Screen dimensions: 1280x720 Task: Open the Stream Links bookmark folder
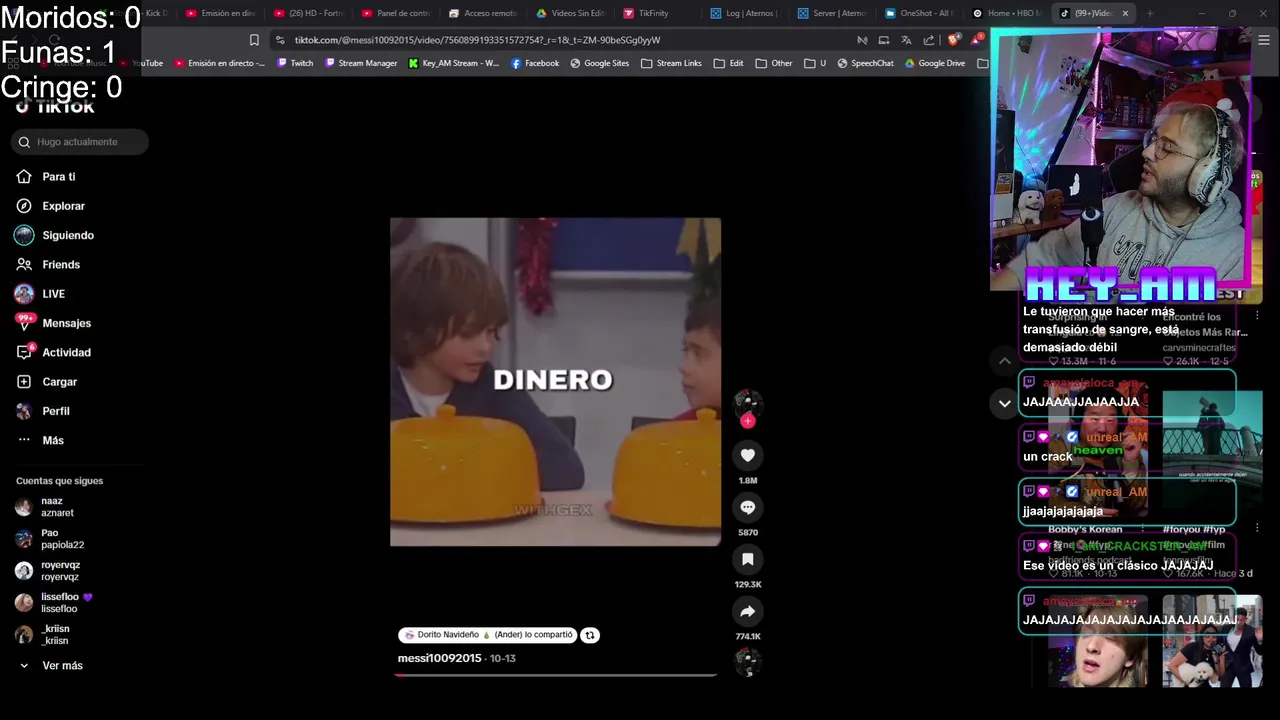[671, 63]
